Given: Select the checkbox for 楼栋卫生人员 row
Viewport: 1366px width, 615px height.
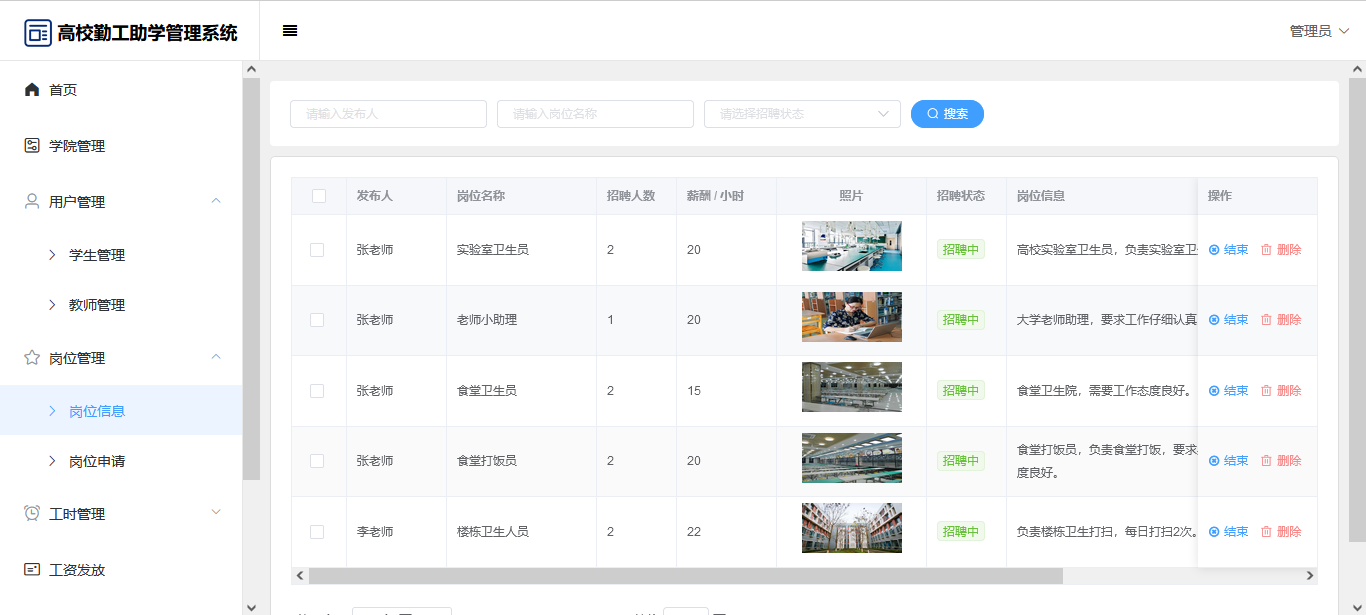Looking at the screenshot, I should 317,532.
